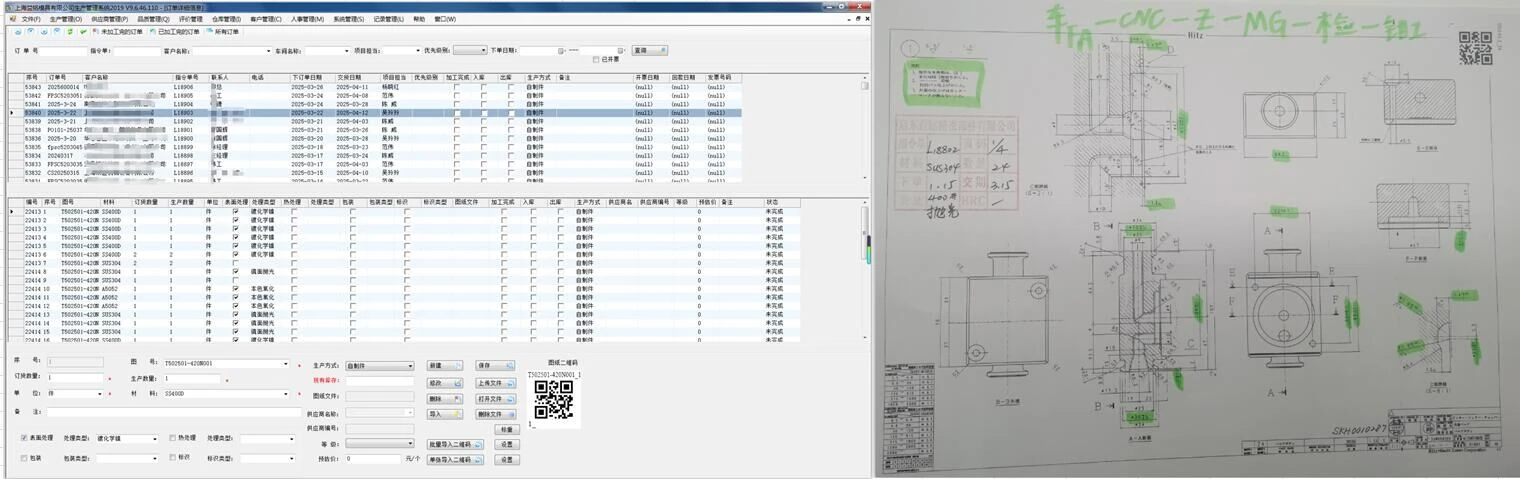
Task: Click the 上传文件 button
Action: click(495, 383)
